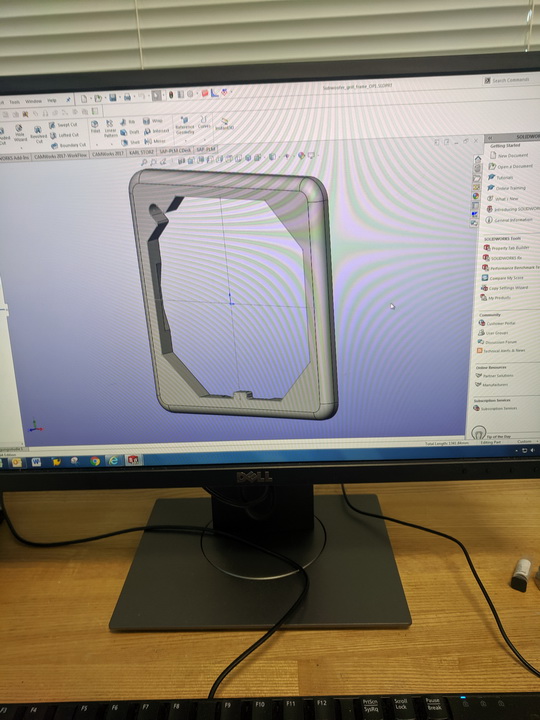Save the document with the floppy icon

tap(112, 97)
